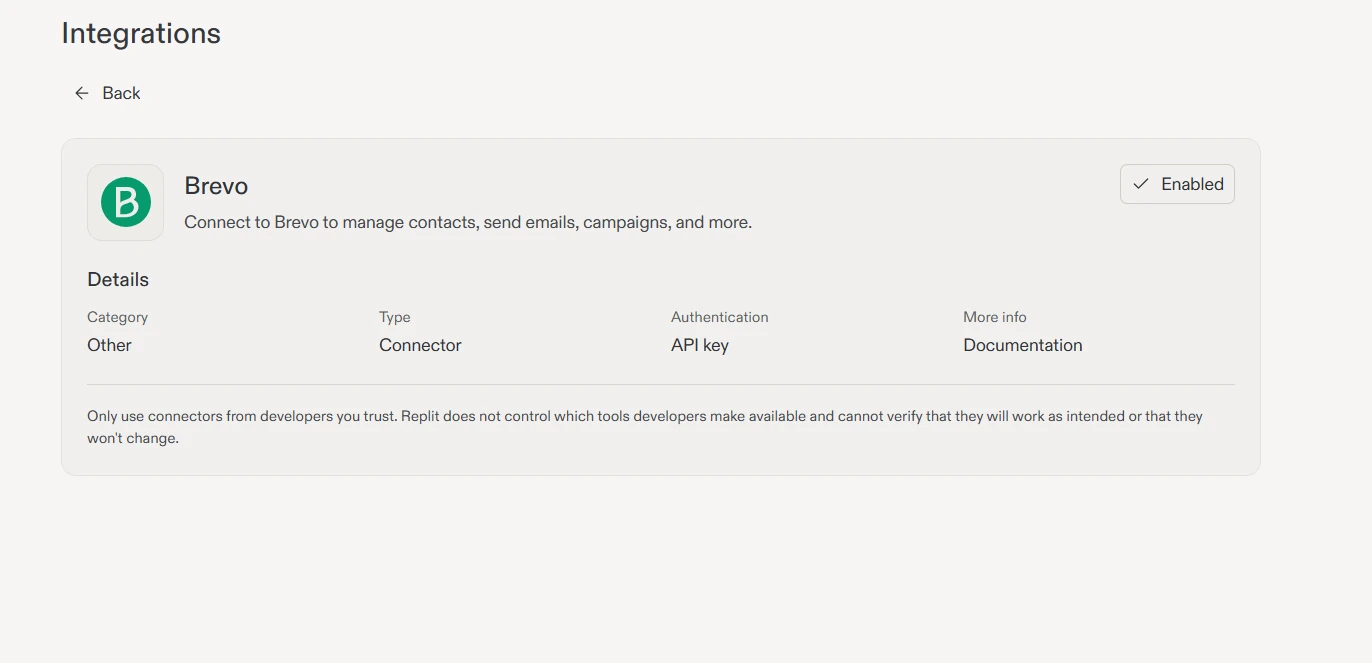Viewport: 1372px width, 663px height.
Task: Click the "Other" category value
Action: click(109, 345)
